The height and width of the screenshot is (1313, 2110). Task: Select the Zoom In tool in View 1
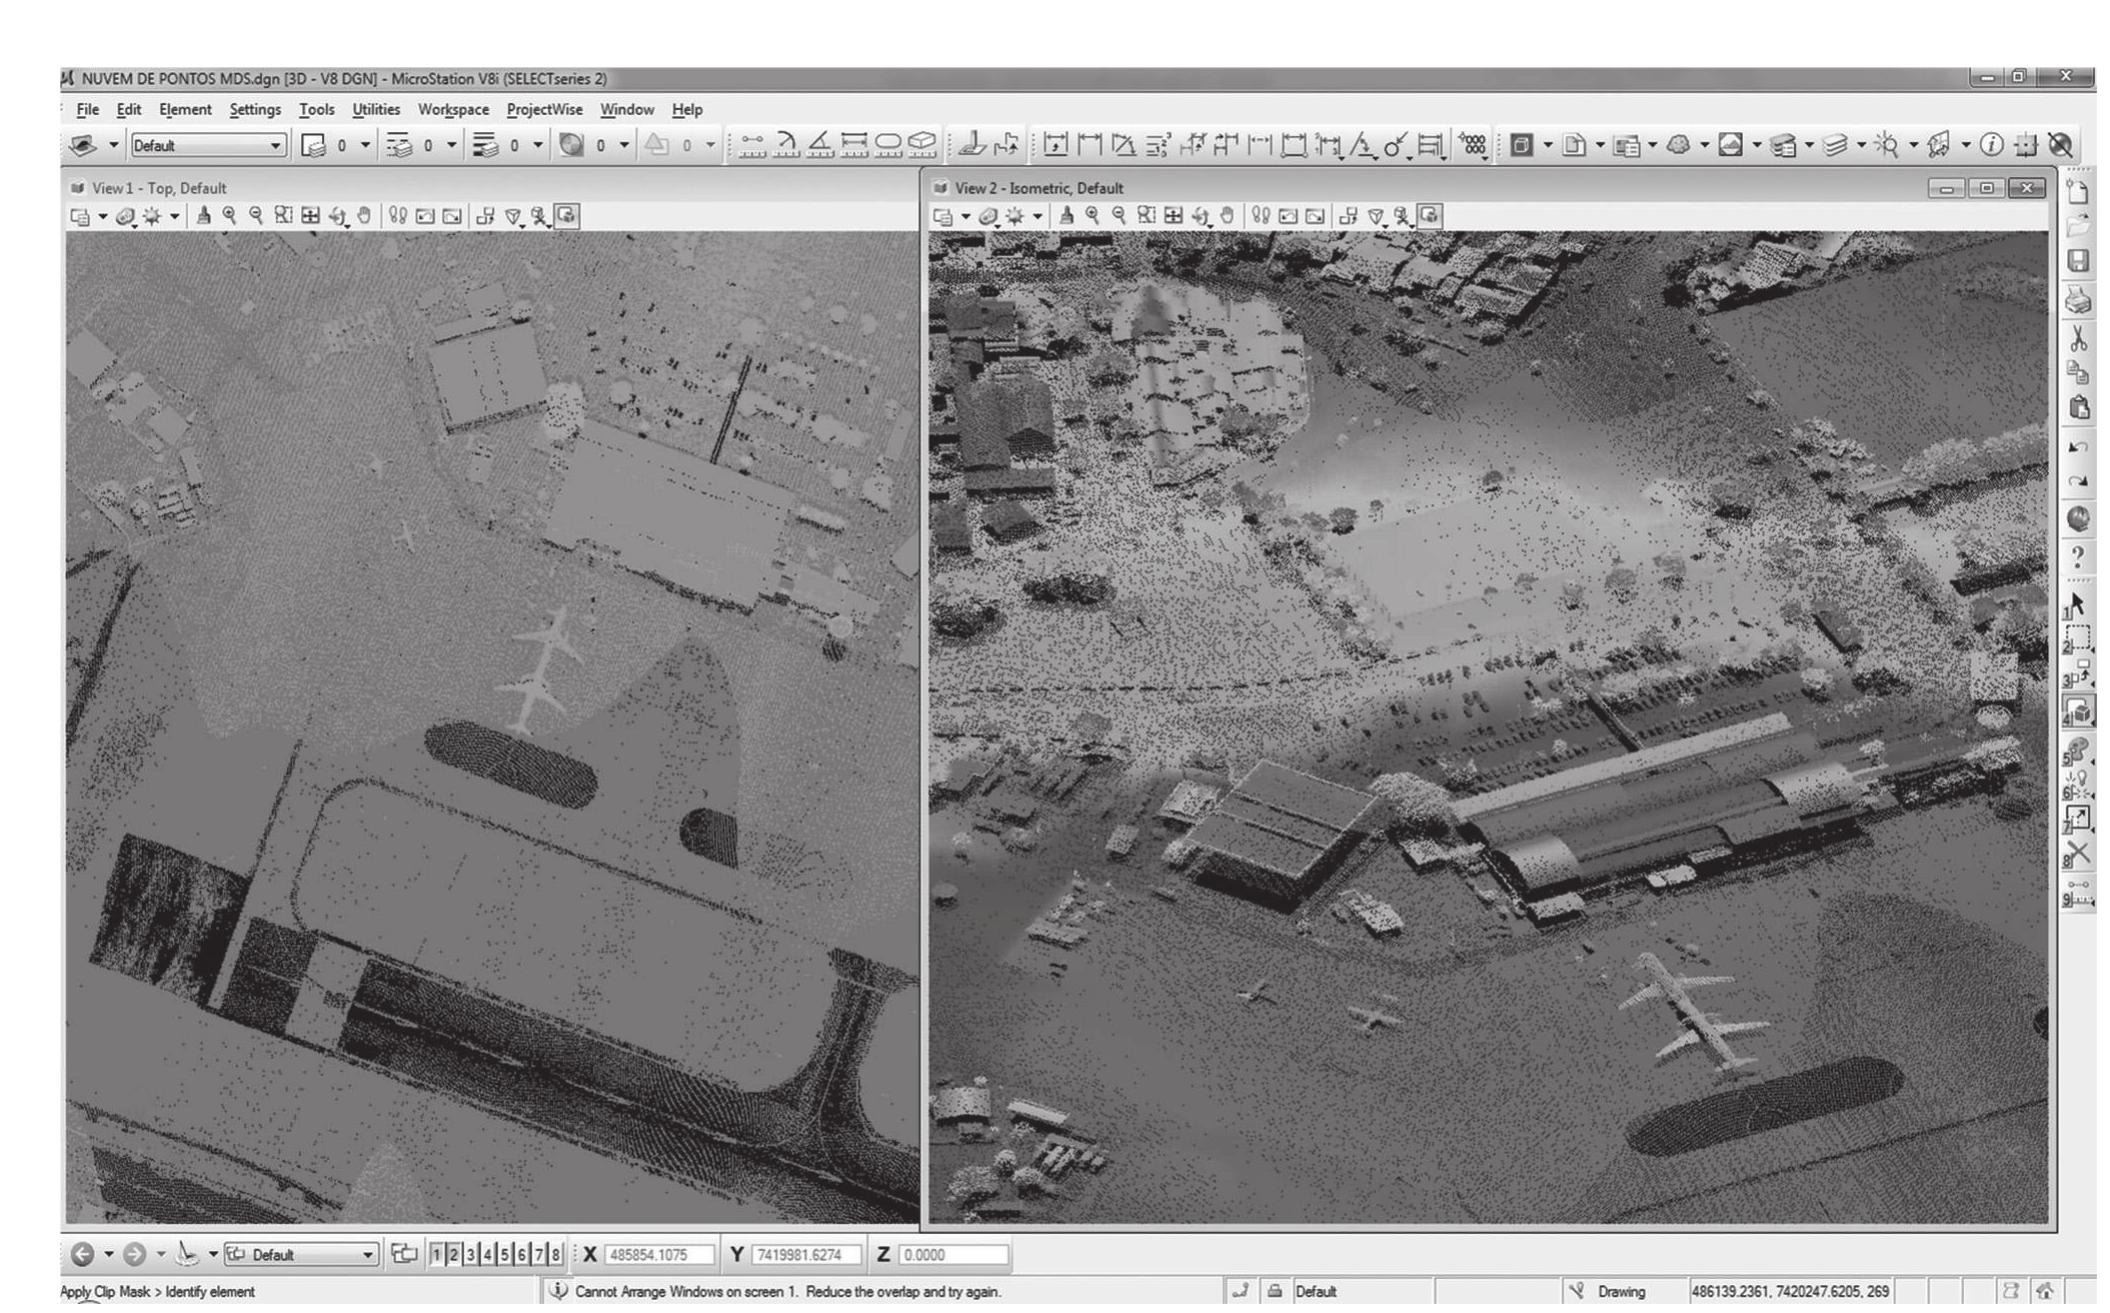click(230, 213)
